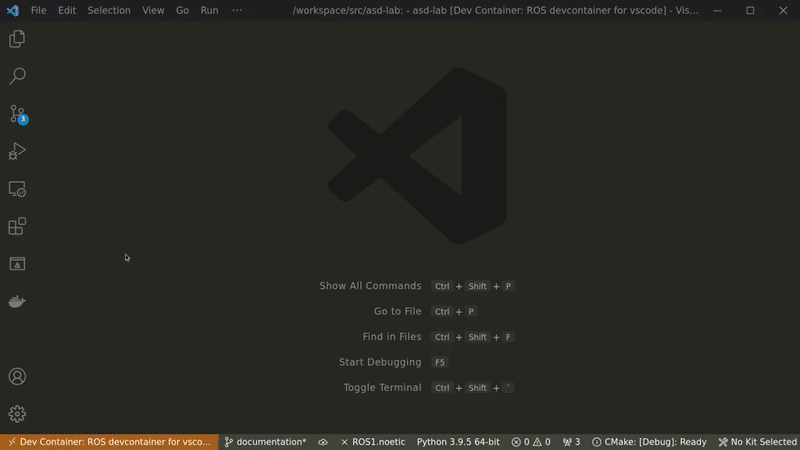Viewport: 800px width, 450px height.
Task: Click the Find in Files label
Action: pos(392,337)
